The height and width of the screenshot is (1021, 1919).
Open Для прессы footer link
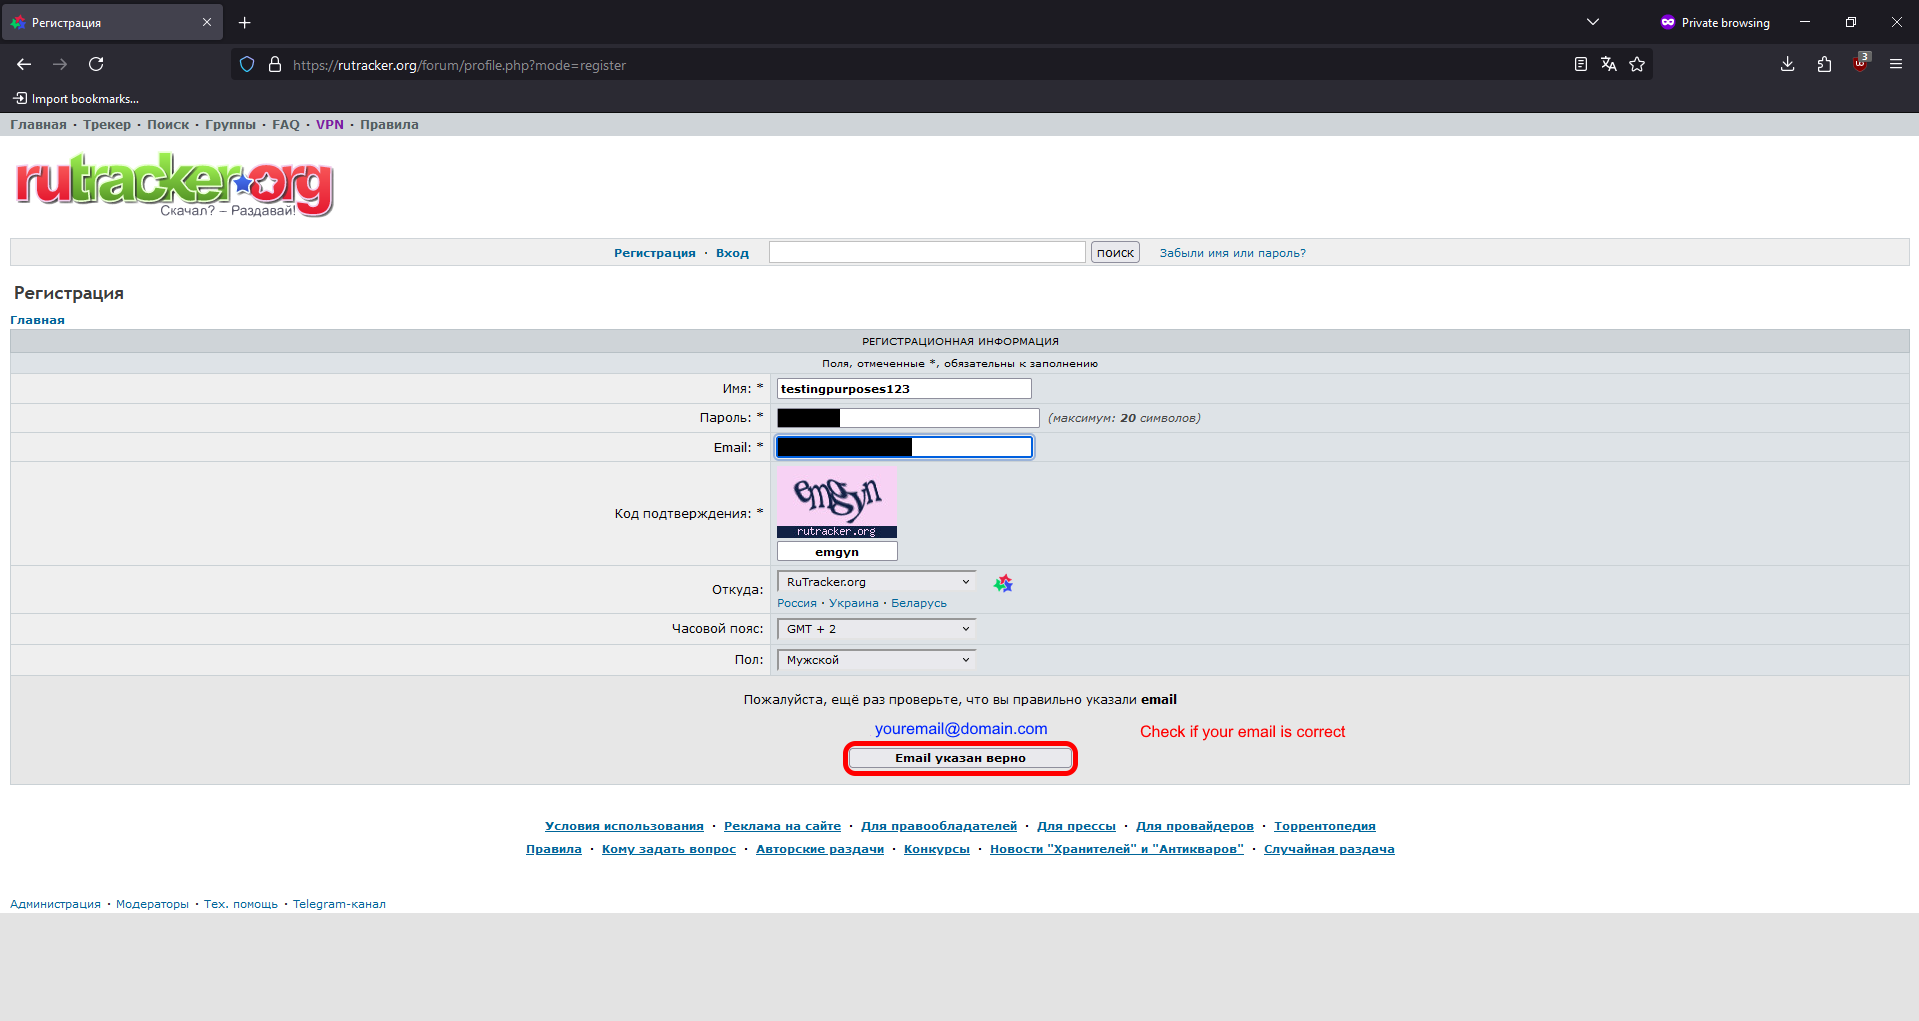(1076, 826)
